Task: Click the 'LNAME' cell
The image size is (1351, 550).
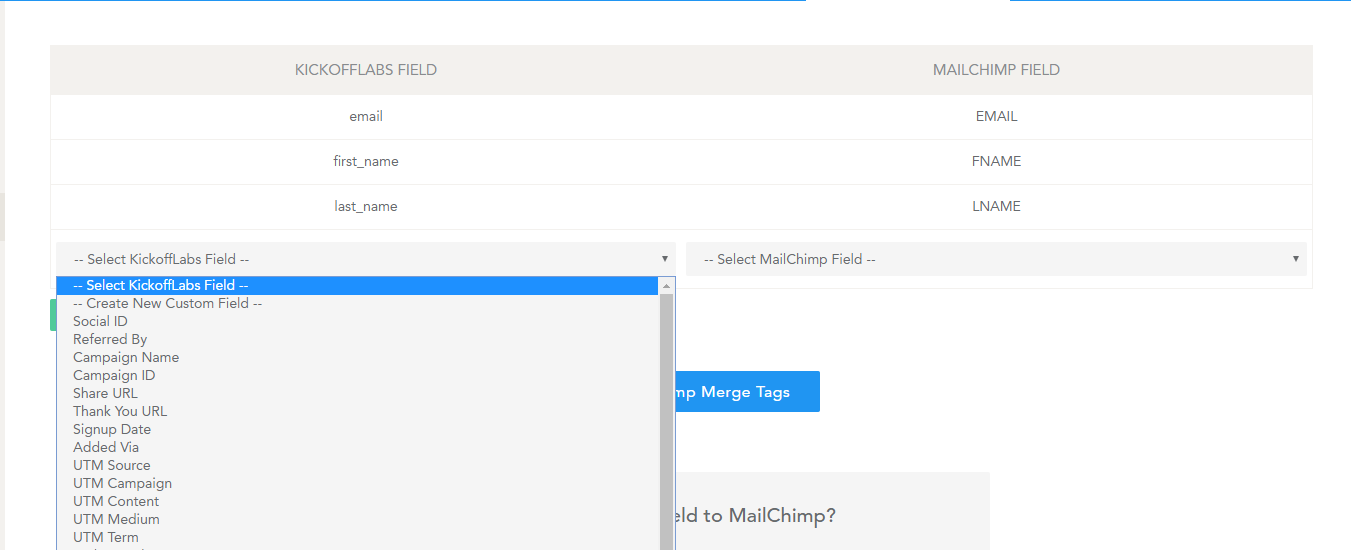Action: click(996, 207)
